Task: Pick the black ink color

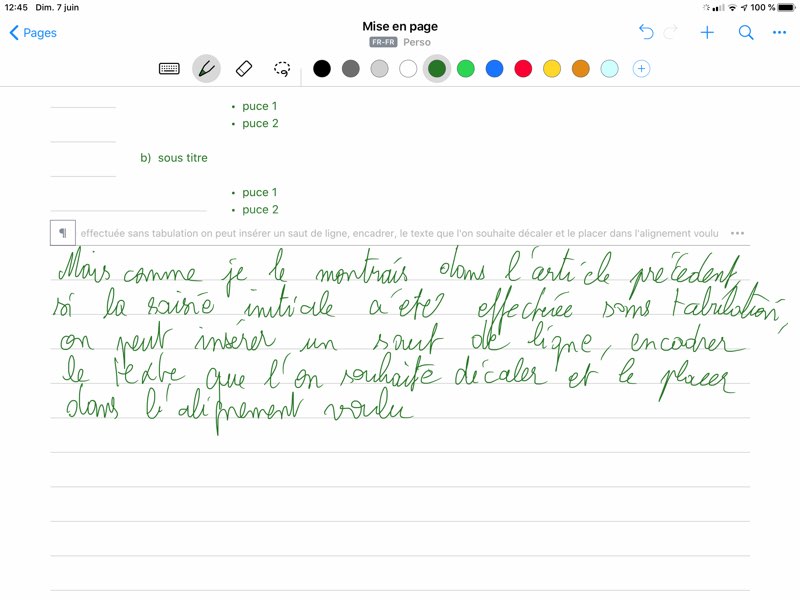Action: click(x=322, y=69)
